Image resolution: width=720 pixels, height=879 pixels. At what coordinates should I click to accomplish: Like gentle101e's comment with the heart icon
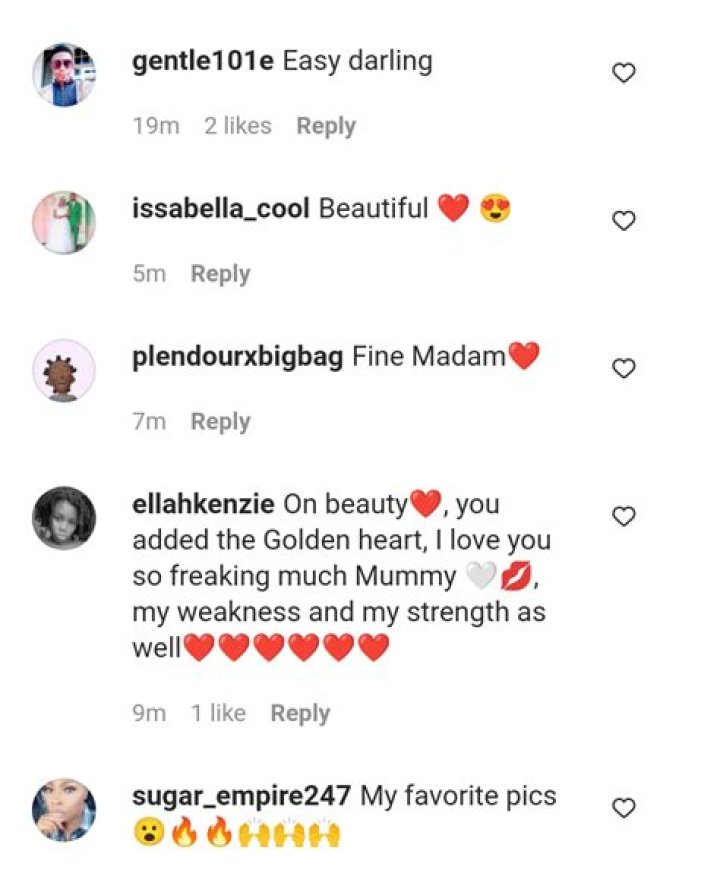(625, 72)
